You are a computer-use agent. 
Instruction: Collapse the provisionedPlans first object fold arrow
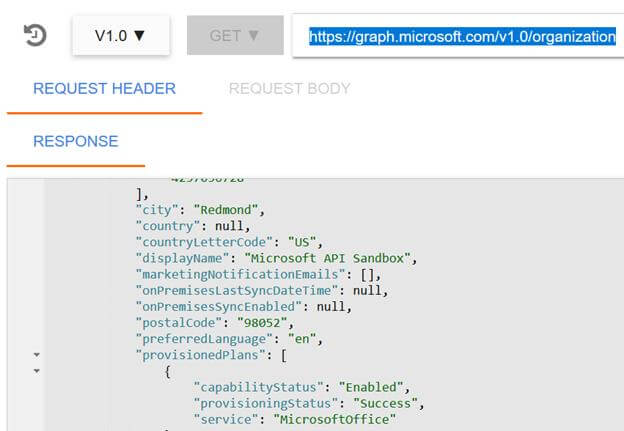pyautogui.click(x=37, y=371)
